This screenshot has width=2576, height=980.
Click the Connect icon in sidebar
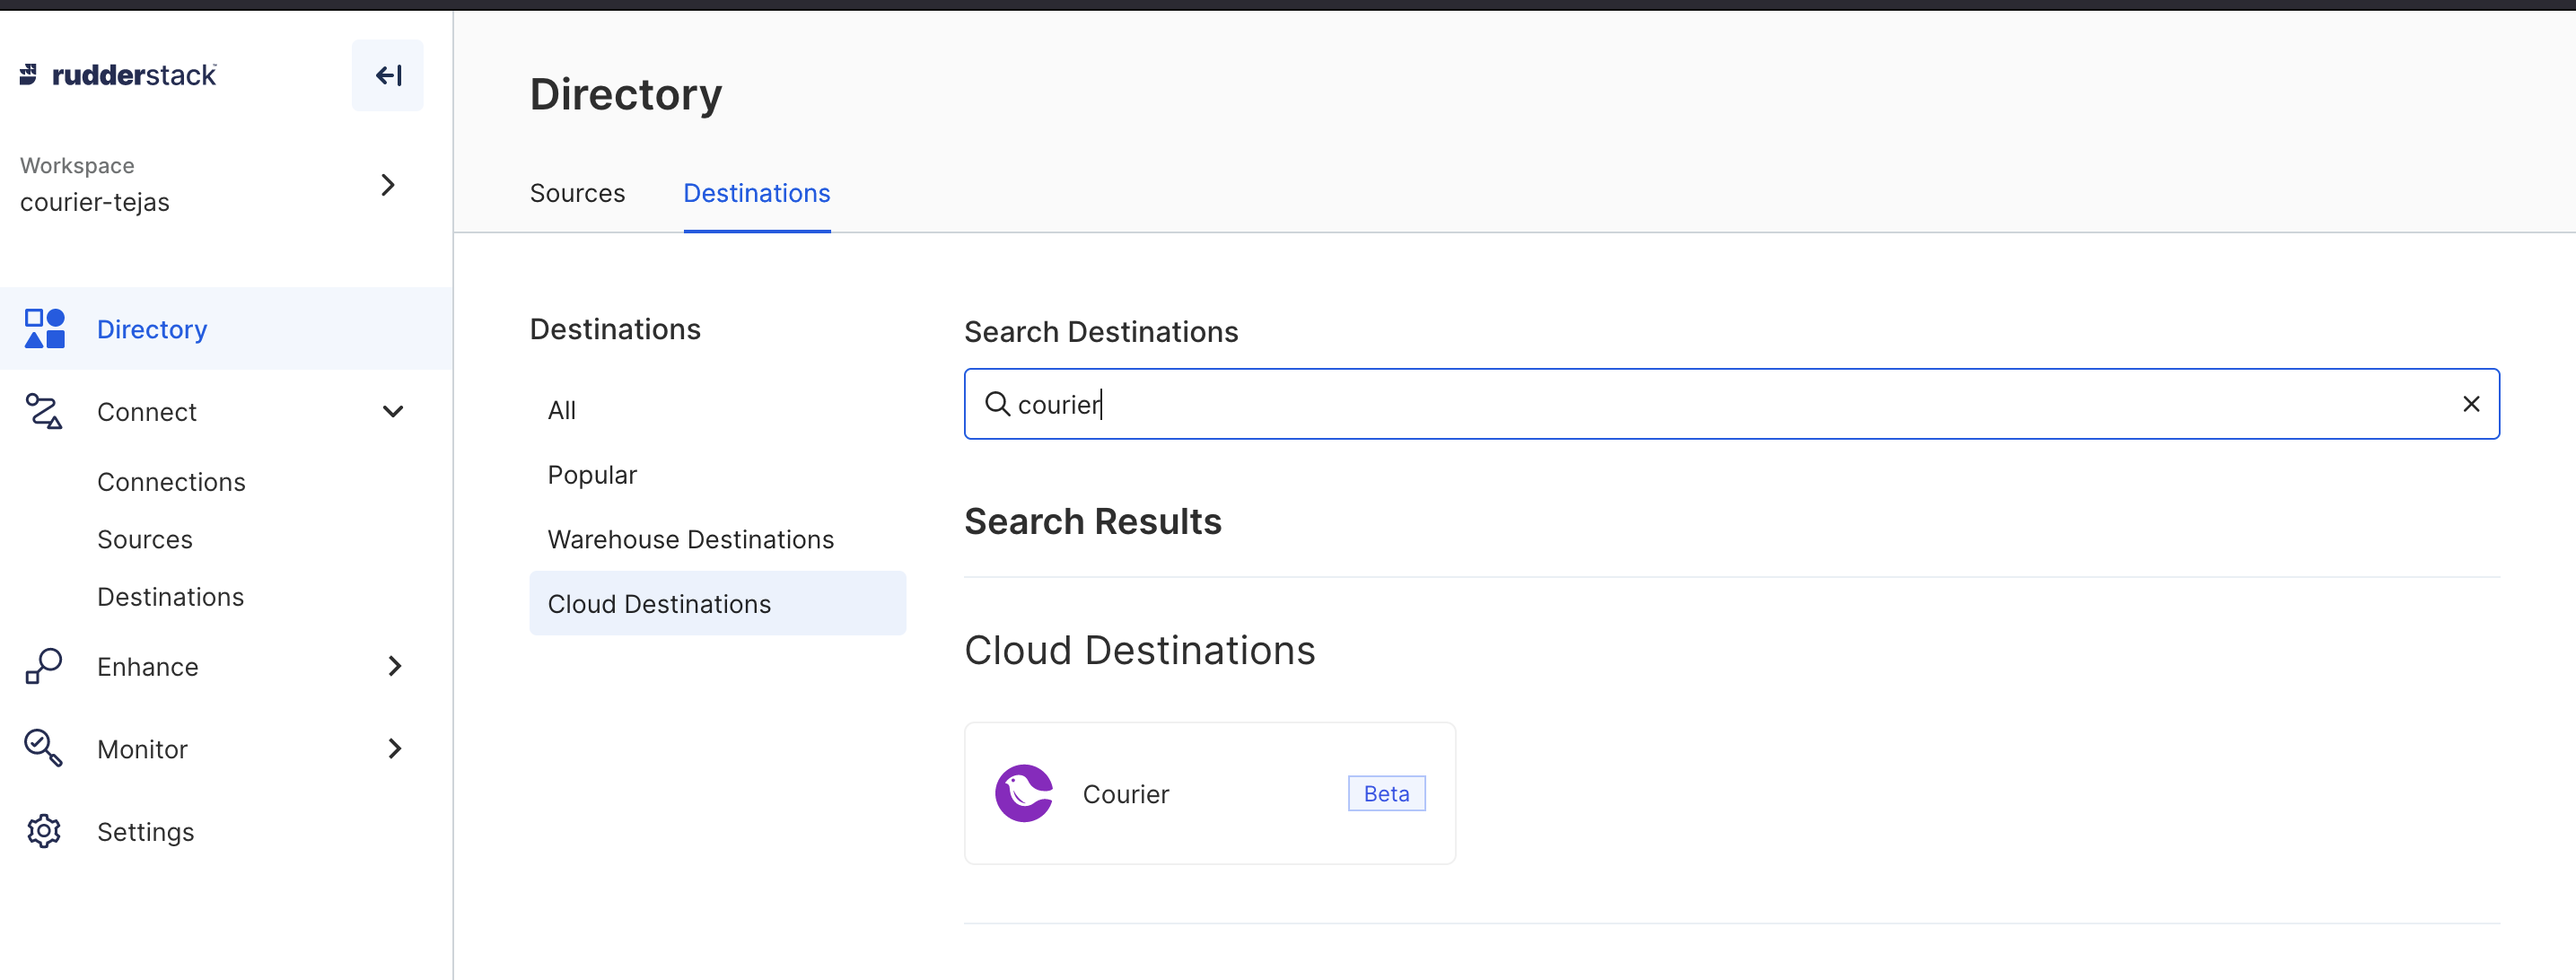click(x=43, y=411)
